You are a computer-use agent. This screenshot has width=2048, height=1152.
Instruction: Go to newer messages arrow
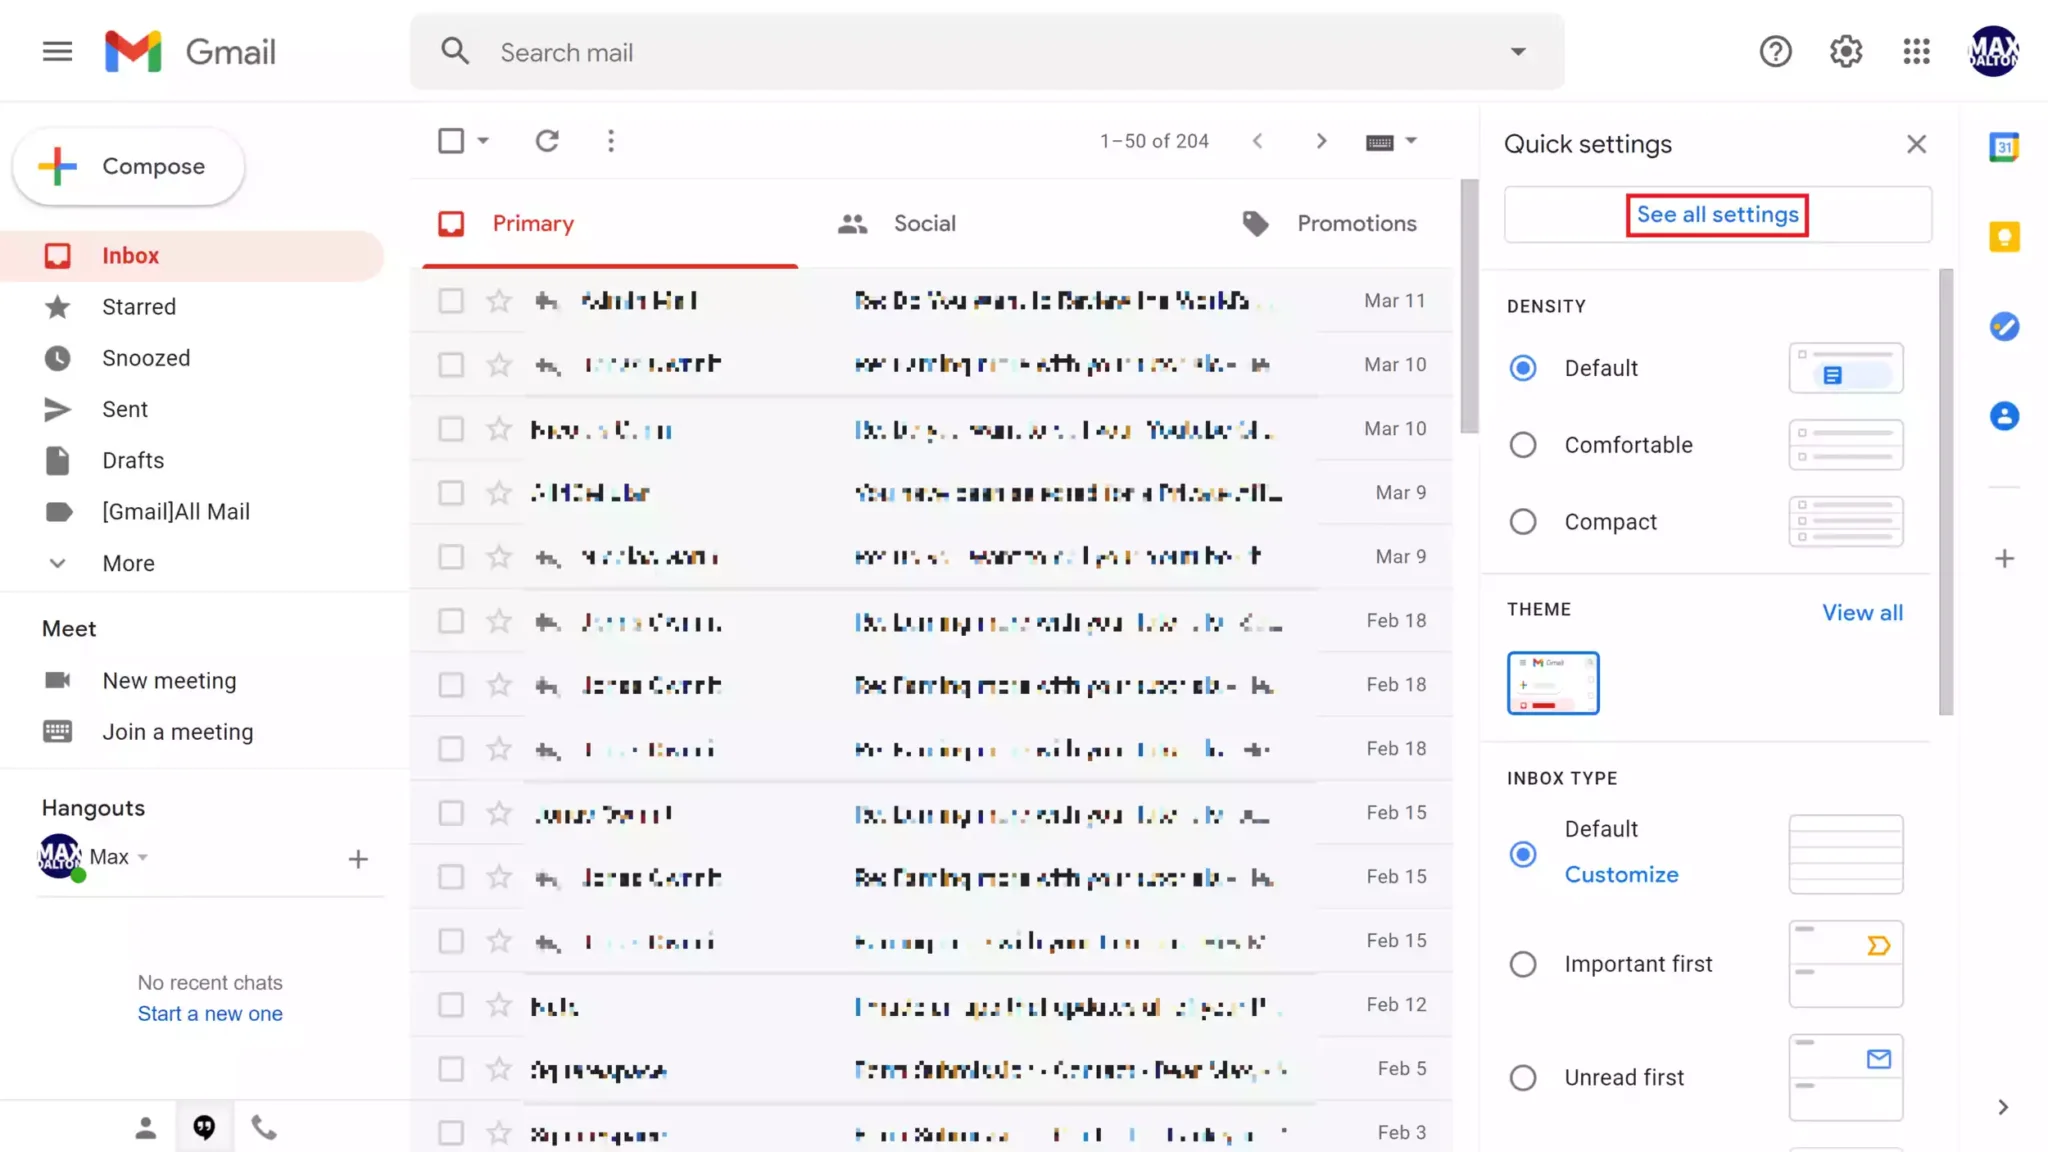pyautogui.click(x=1258, y=141)
